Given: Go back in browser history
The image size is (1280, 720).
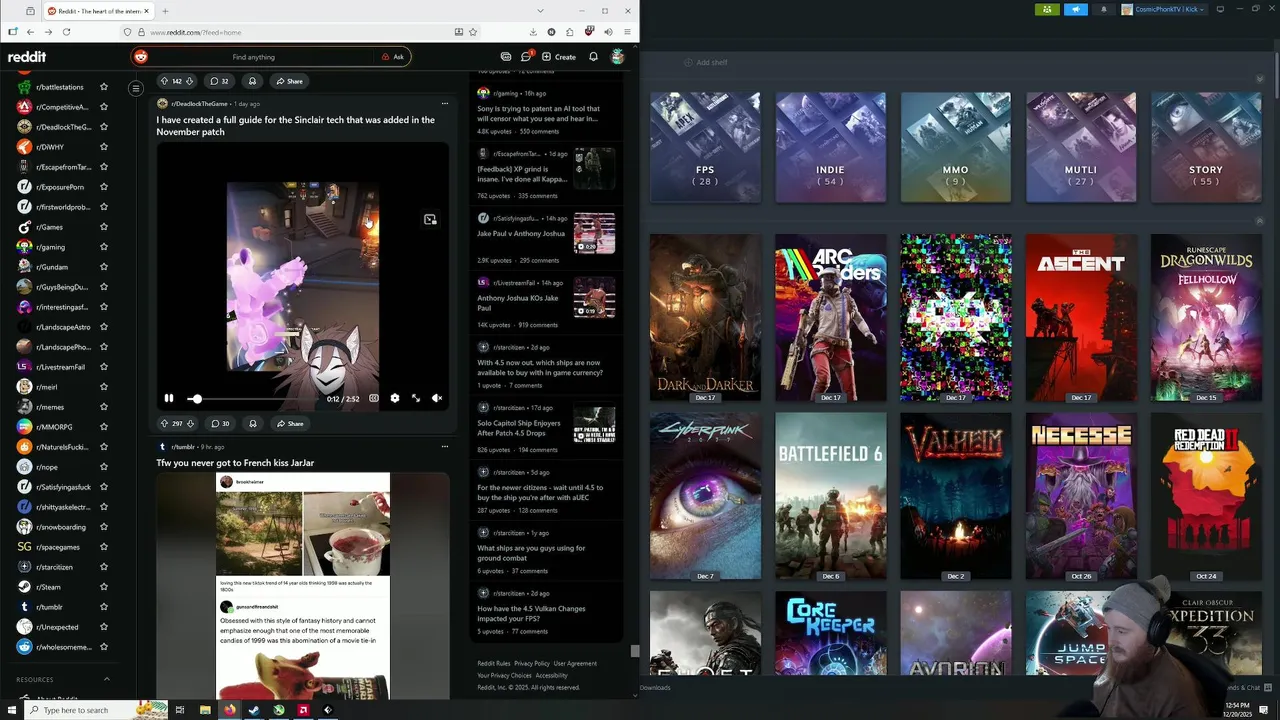Looking at the screenshot, I should [30, 32].
